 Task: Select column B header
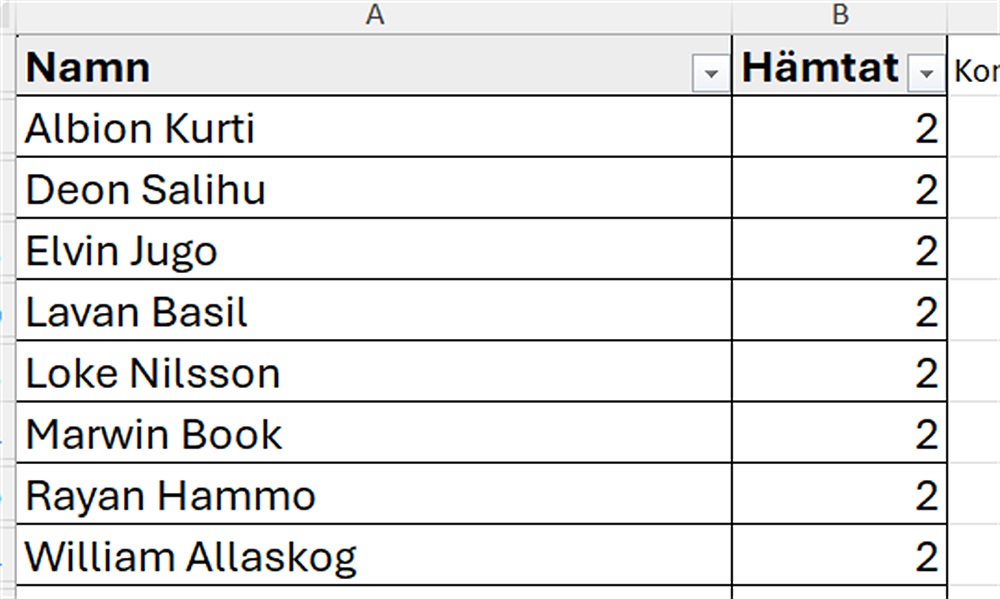pyautogui.click(x=839, y=15)
